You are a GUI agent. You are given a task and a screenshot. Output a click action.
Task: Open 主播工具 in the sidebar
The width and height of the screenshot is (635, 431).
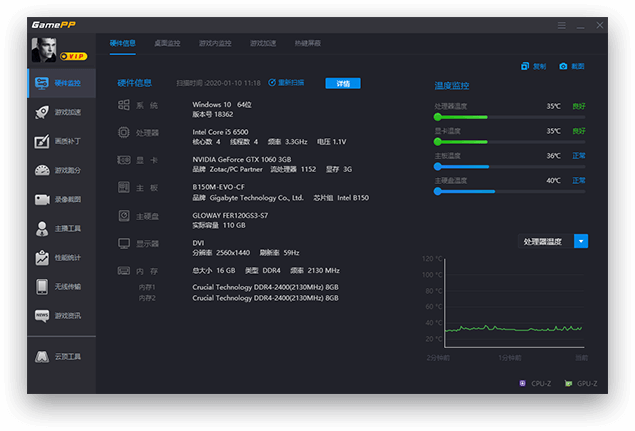(61, 228)
